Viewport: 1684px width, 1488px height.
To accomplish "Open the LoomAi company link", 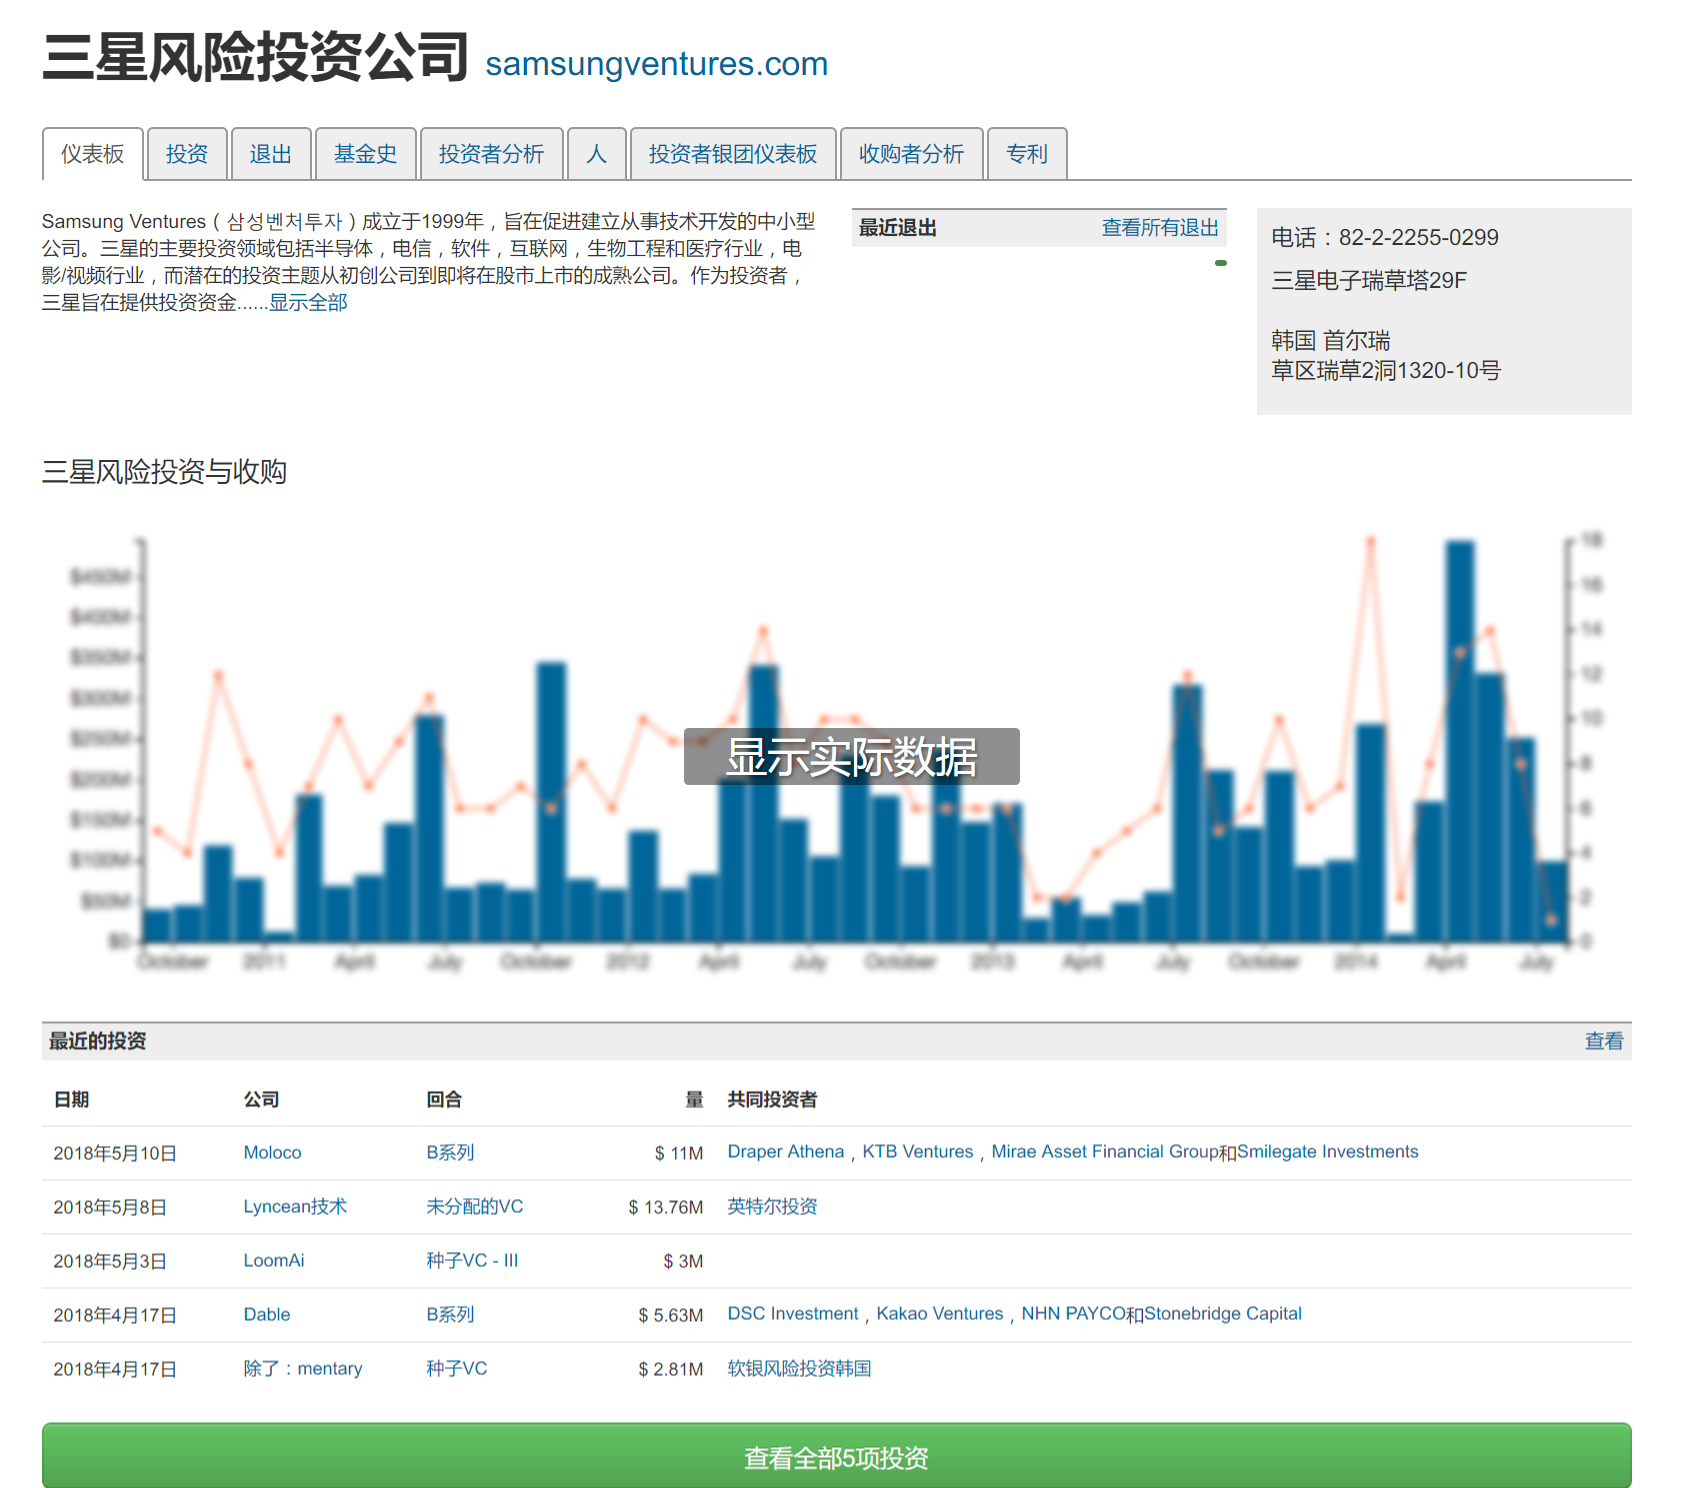I will click(x=274, y=1261).
